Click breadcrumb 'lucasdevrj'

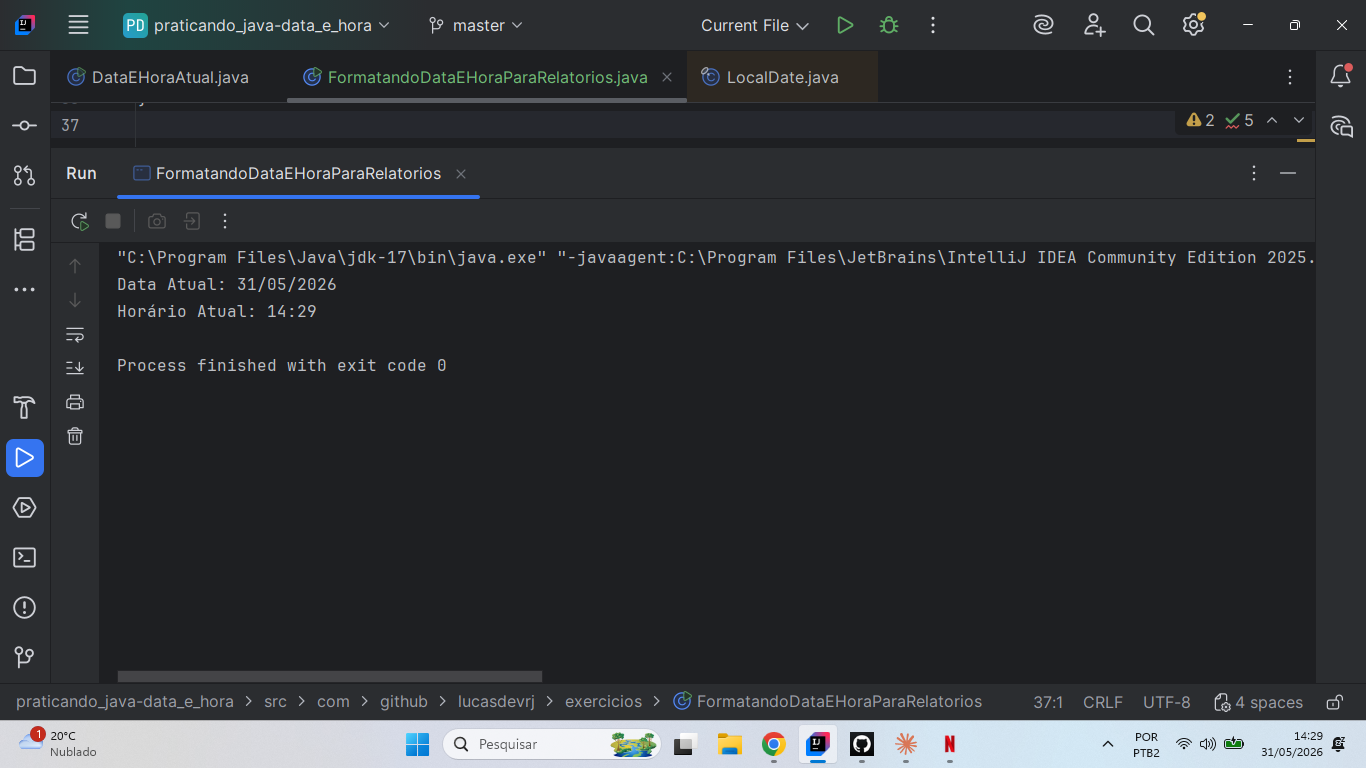coord(496,702)
